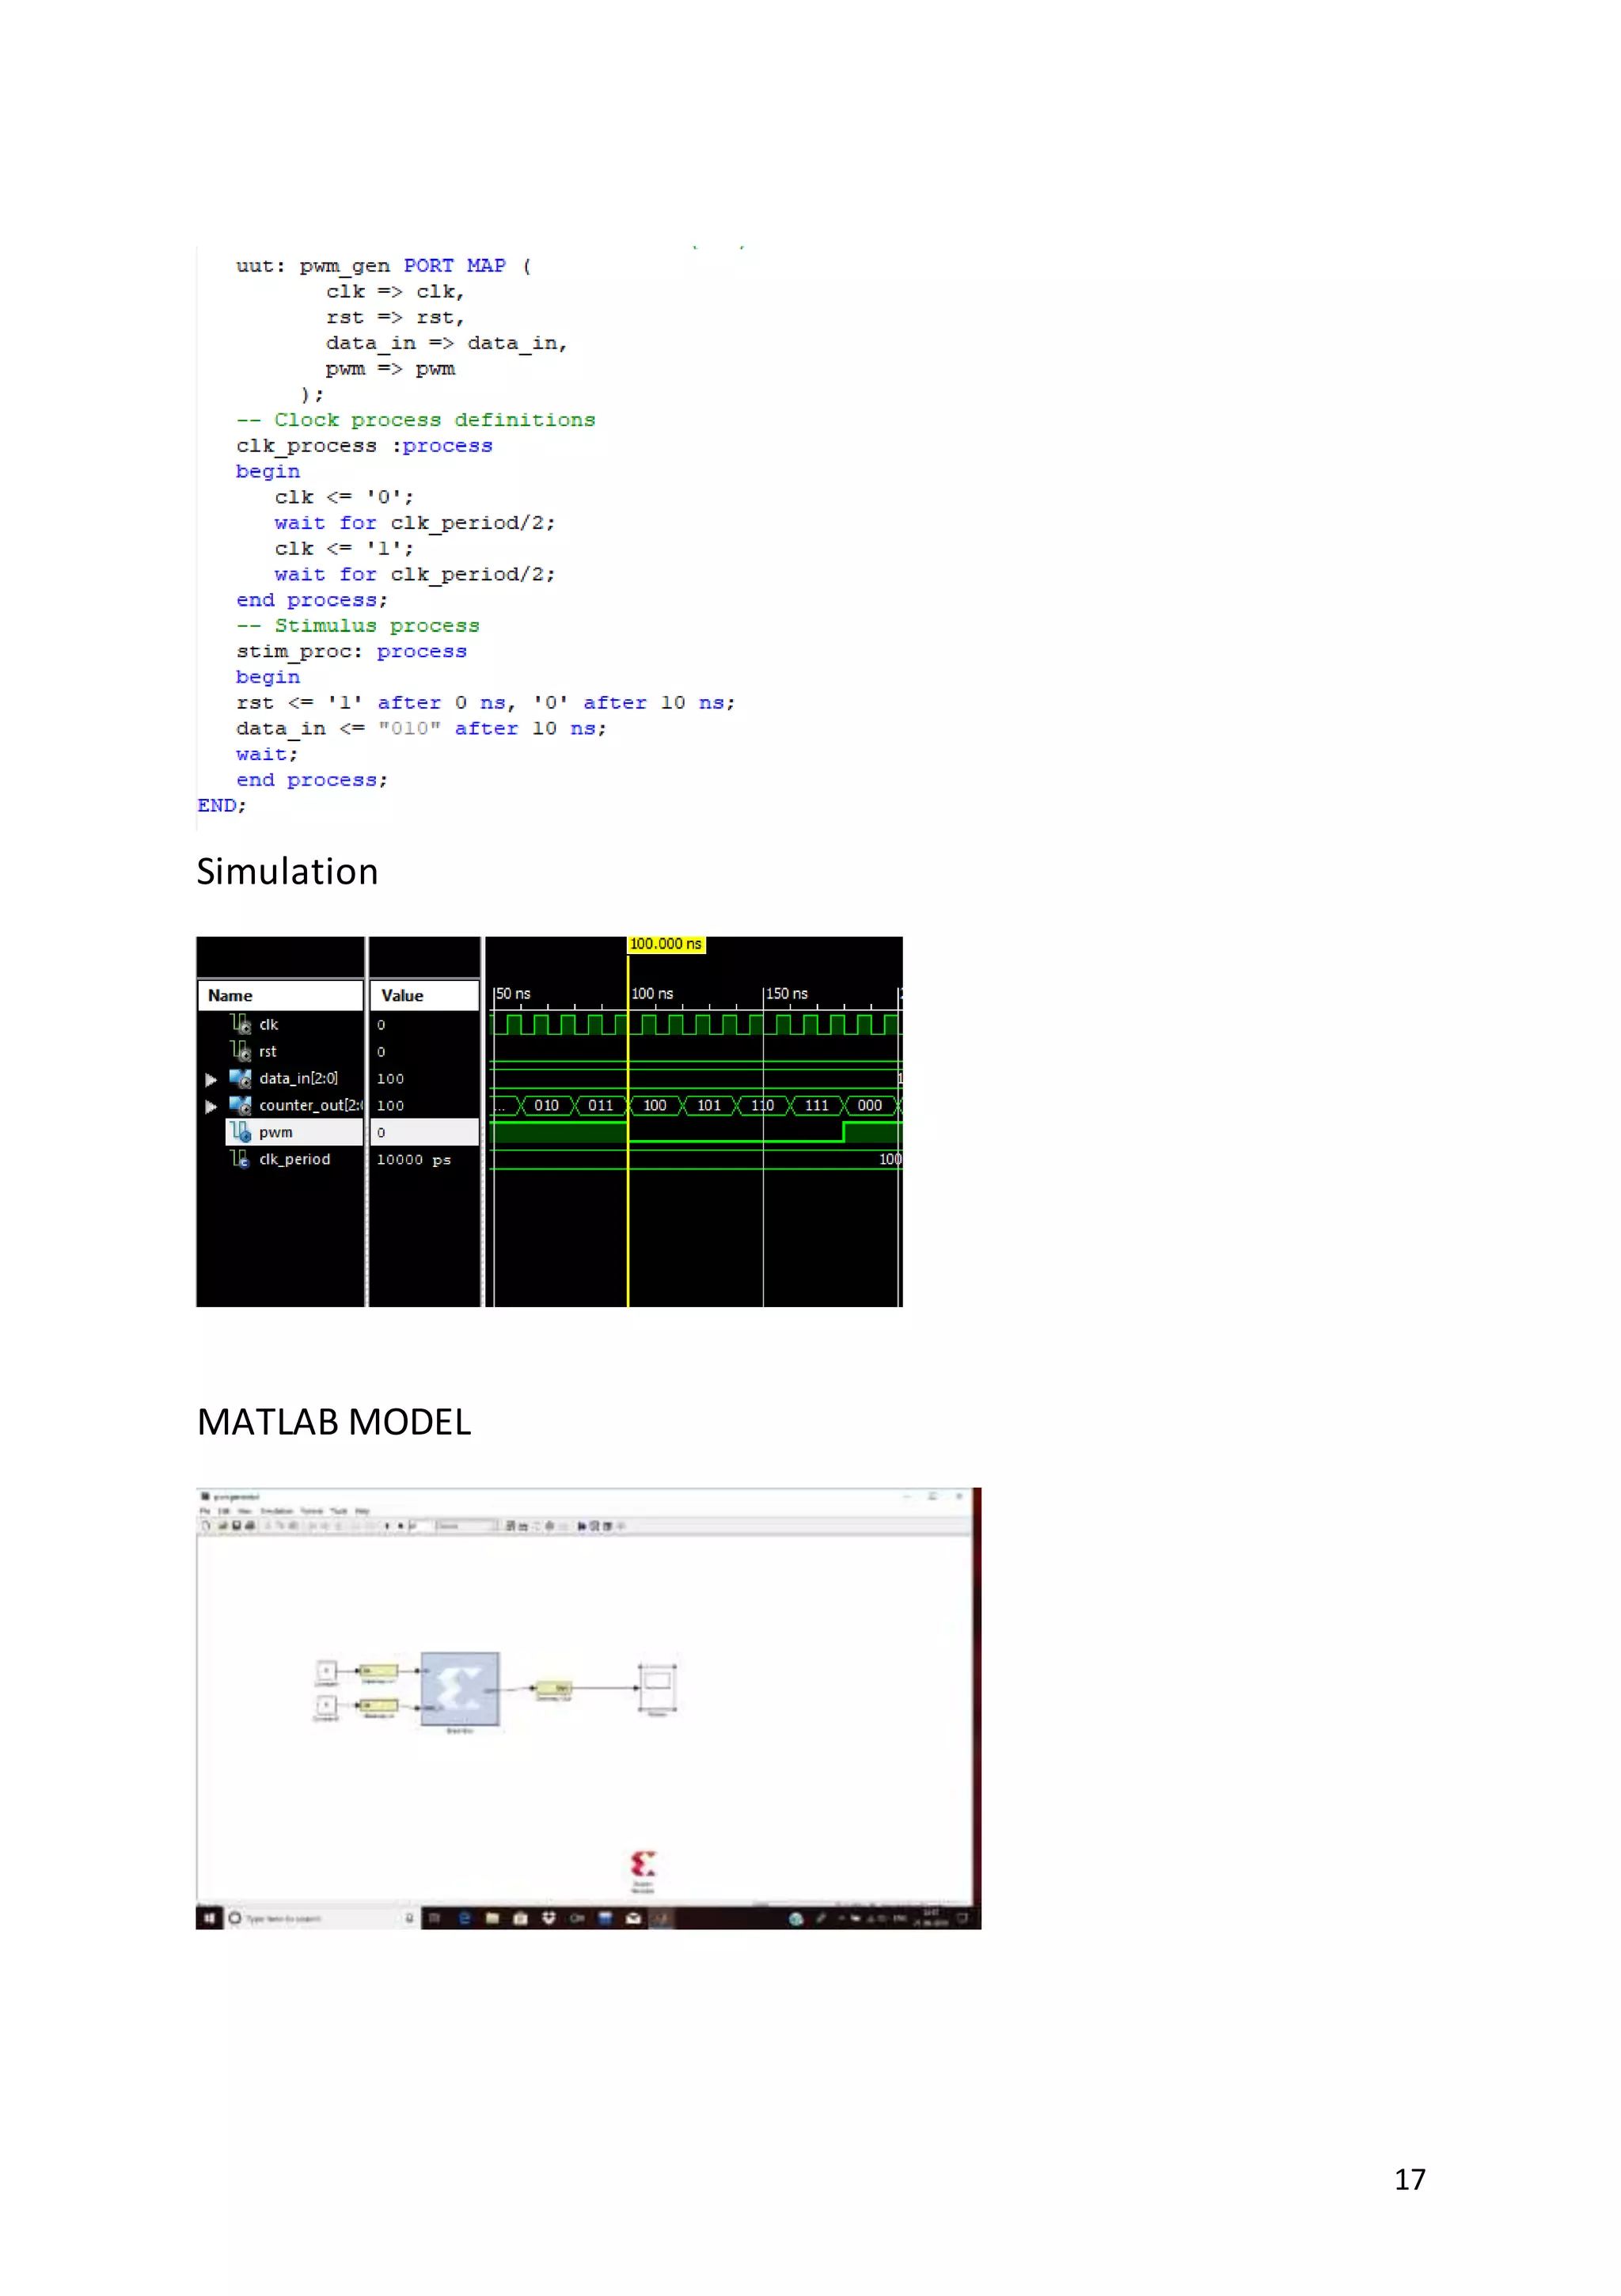This screenshot has height=2296, width=1621.
Task: Open the File menu in Simulink window
Action: pos(204,1511)
